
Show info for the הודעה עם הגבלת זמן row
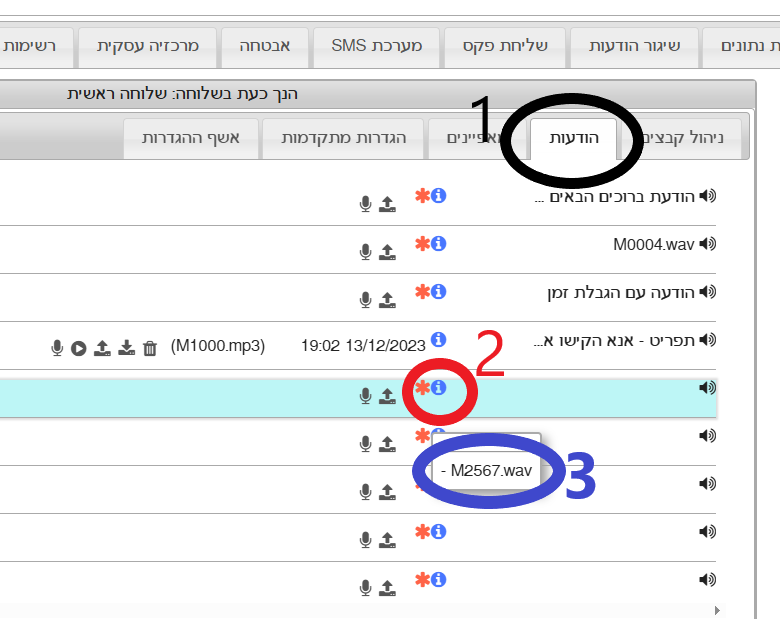(438, 291)
